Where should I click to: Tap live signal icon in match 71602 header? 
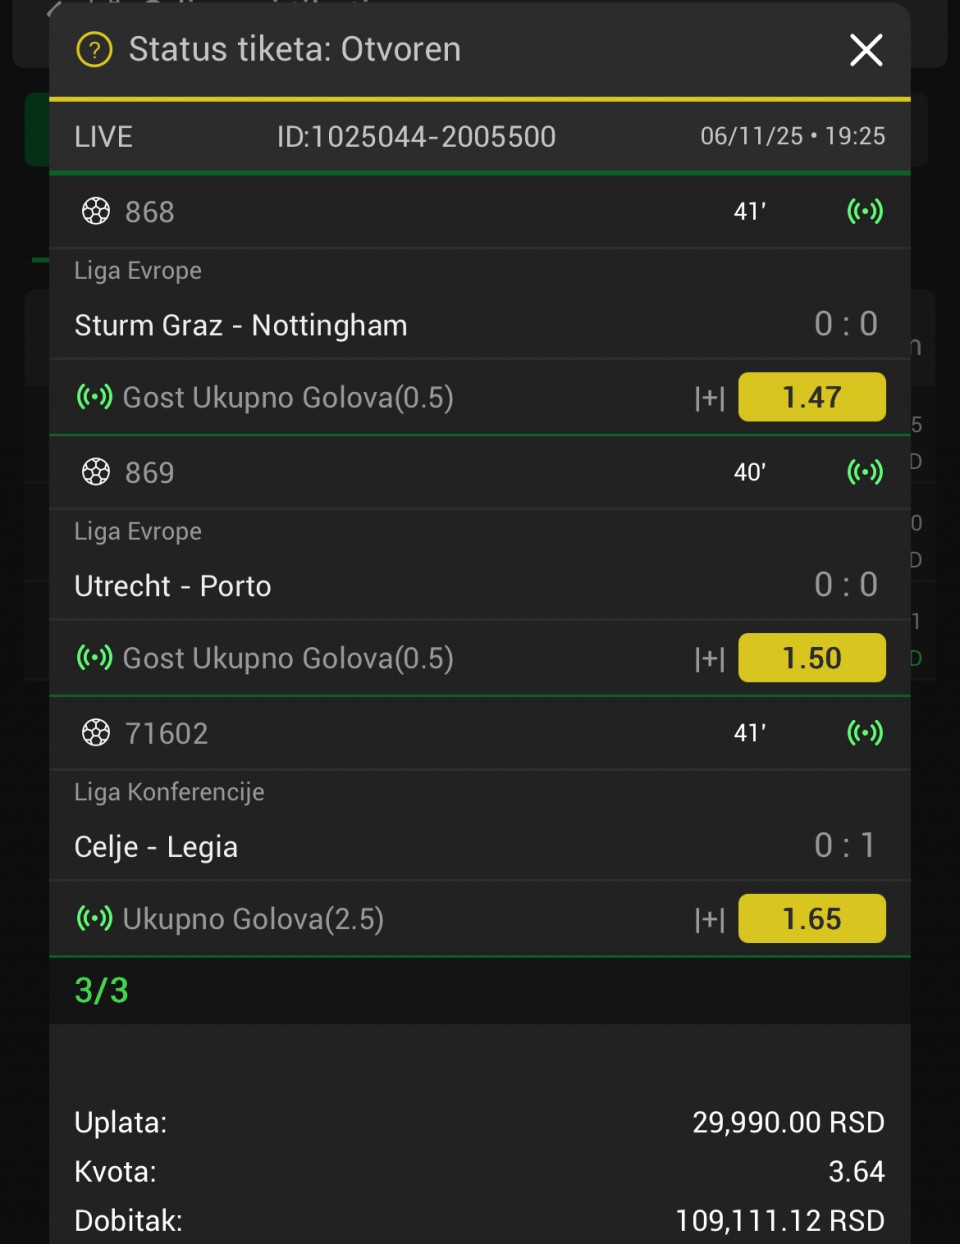865,733
